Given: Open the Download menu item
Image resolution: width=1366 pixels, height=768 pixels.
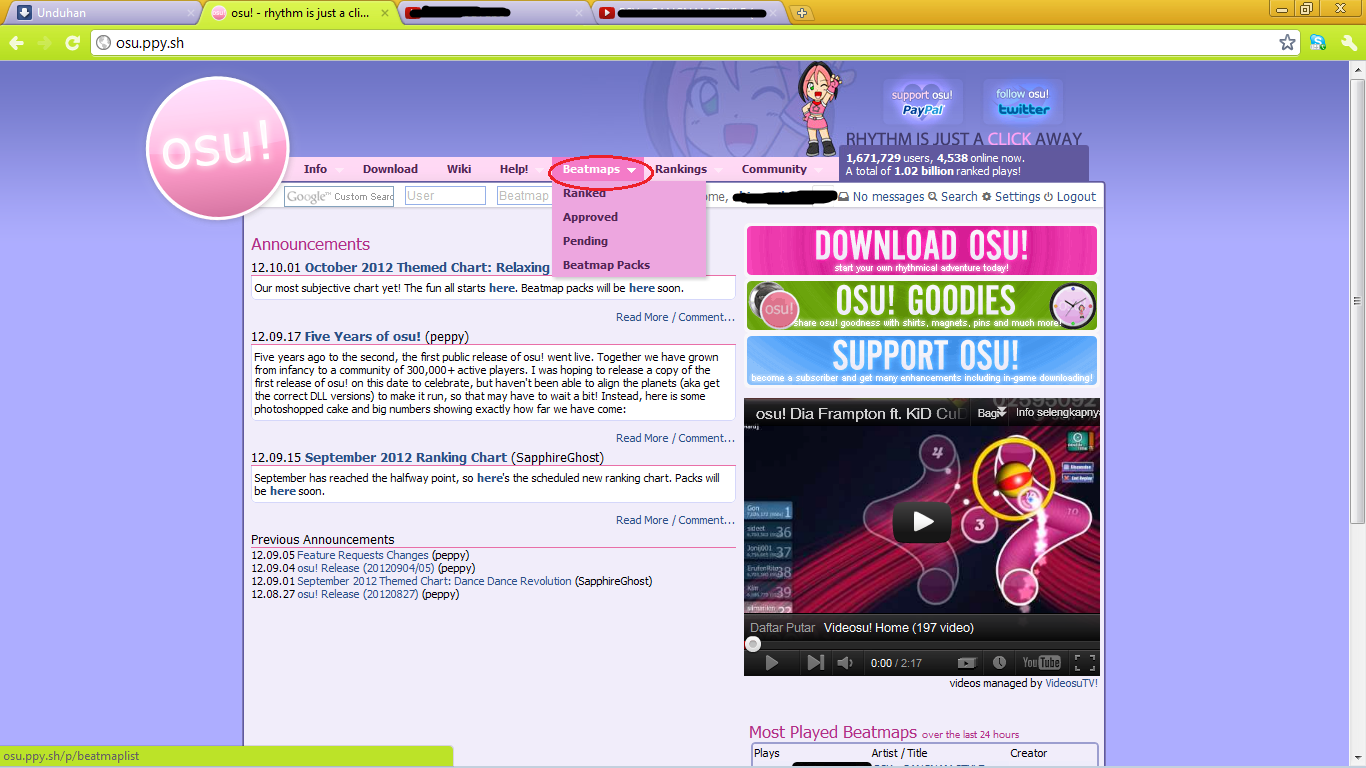Looking at the screenshot, I should (x=390, y=169).
